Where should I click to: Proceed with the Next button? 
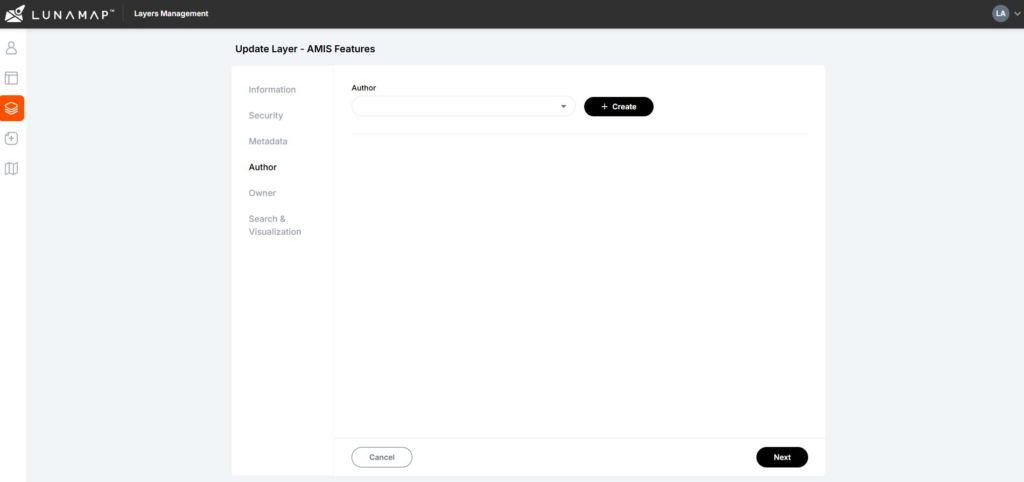coord(782,457)
